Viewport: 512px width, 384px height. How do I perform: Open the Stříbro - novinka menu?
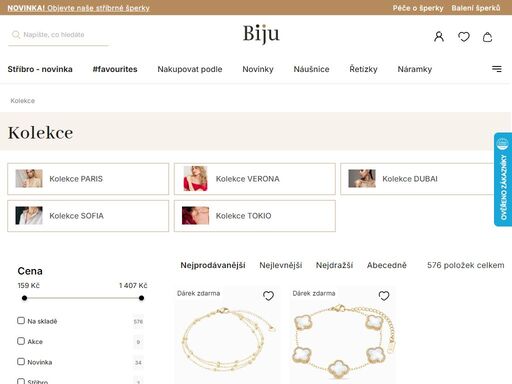point(40,69)
